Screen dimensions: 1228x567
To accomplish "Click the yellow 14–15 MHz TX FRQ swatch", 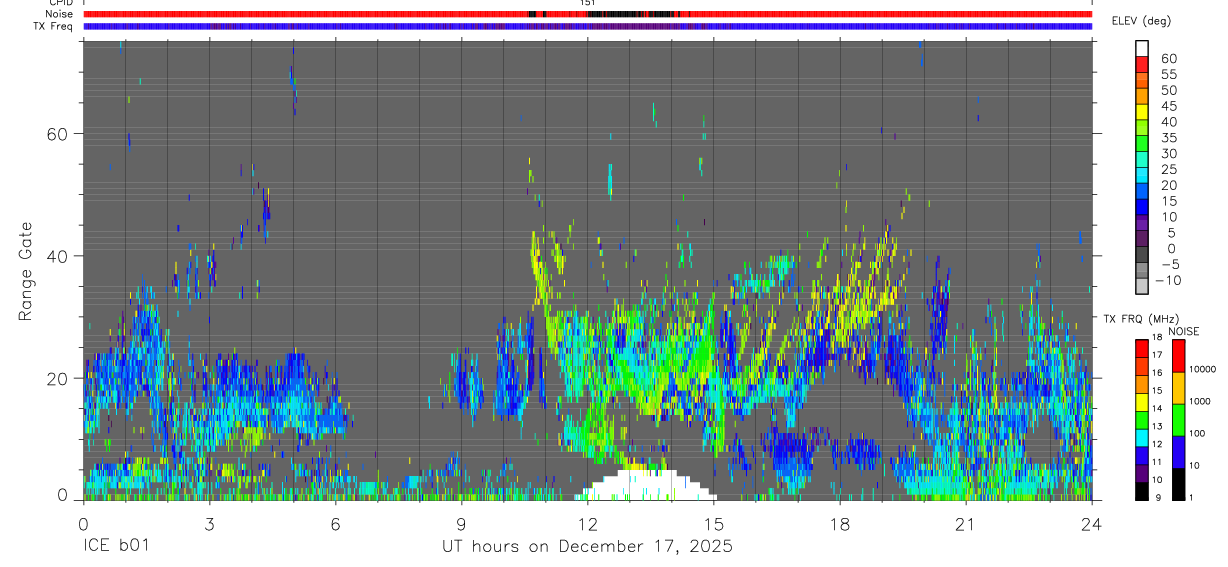I will 1142,402.
